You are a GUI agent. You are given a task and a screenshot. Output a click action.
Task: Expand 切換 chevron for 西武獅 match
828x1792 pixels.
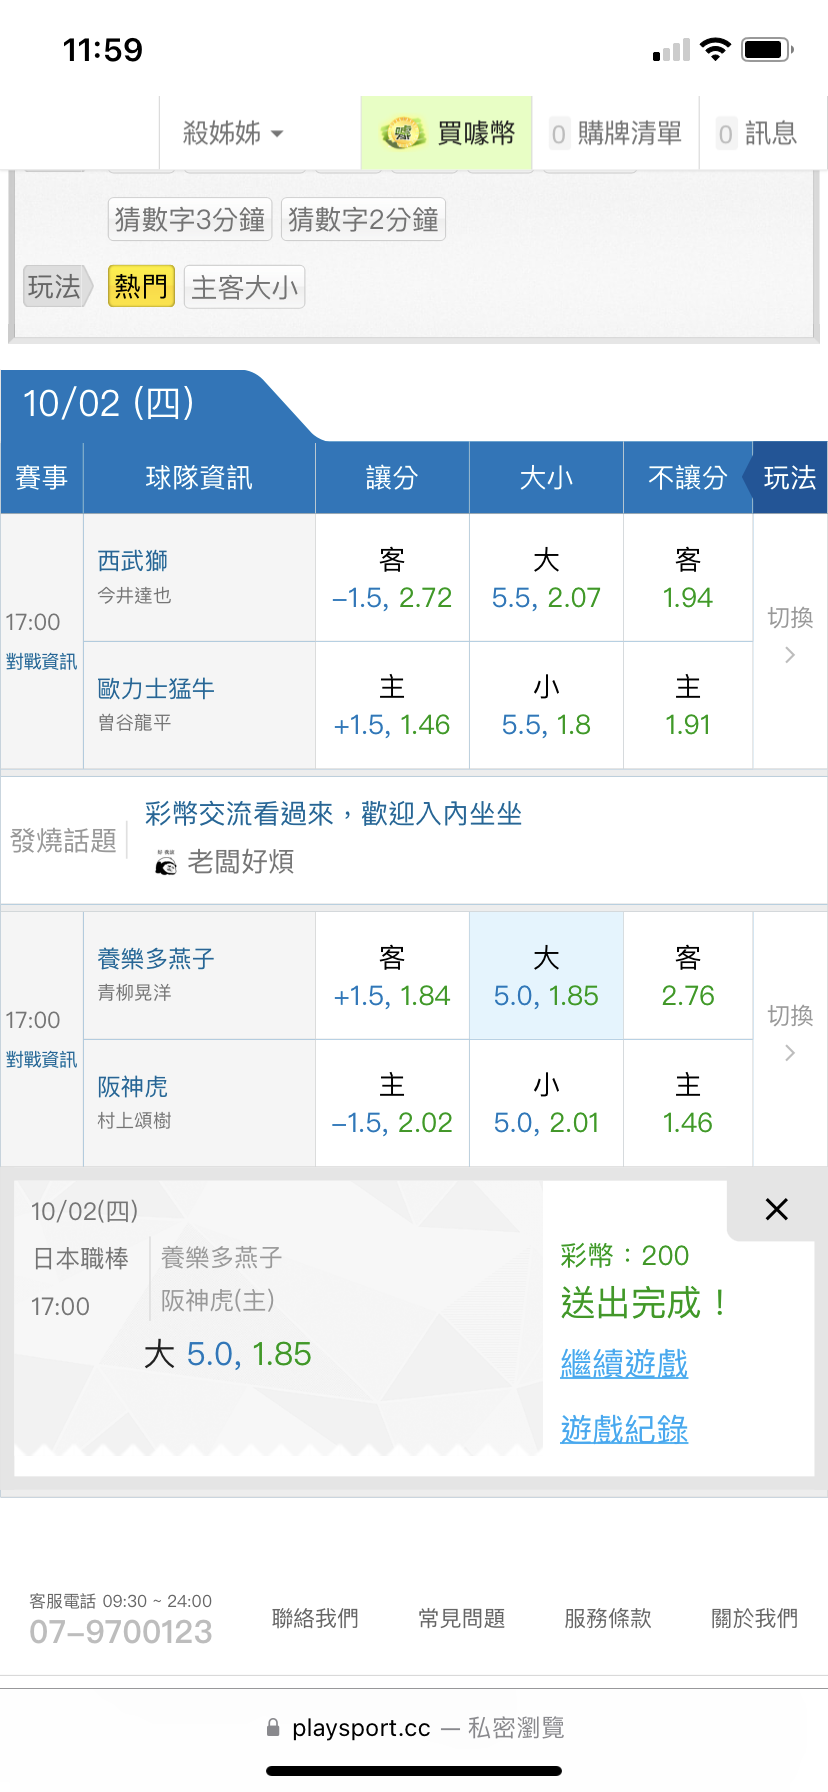point(790,655)
